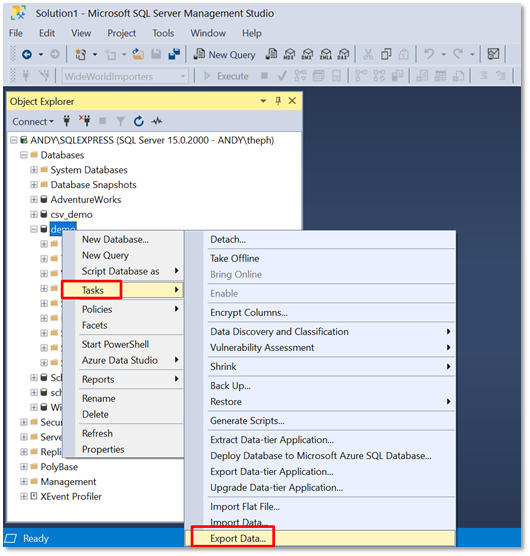Collapse the ANDY\SQLEXPRESS server node
This screenshot has width=530, height=556.
(13, 140)
